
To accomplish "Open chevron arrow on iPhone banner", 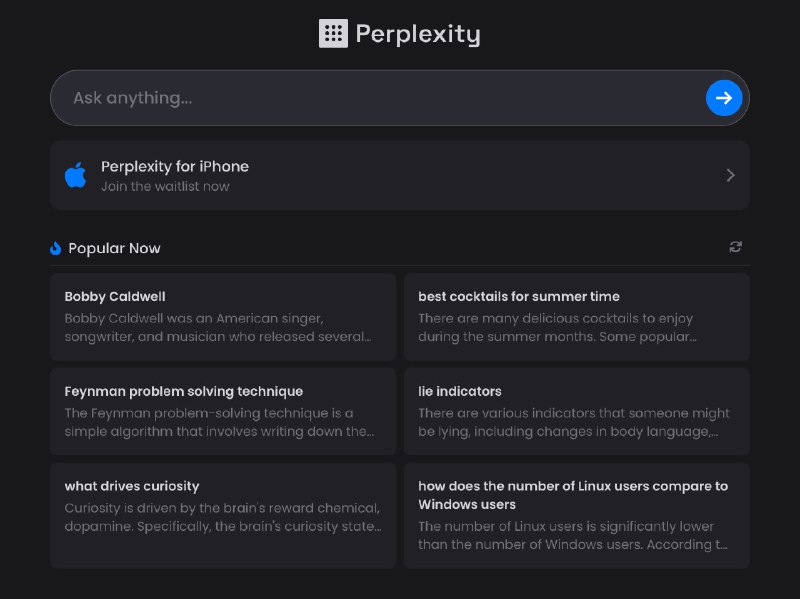I will click(x=730, y=175).
